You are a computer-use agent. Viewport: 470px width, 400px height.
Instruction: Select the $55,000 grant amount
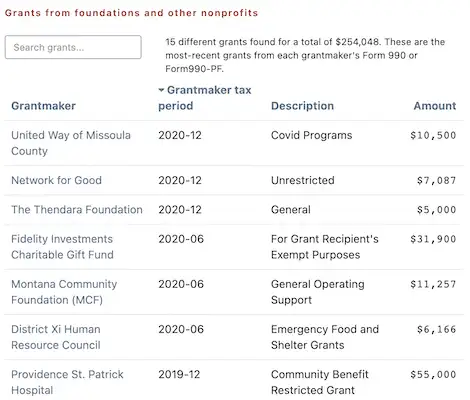(x=433, y=374)
